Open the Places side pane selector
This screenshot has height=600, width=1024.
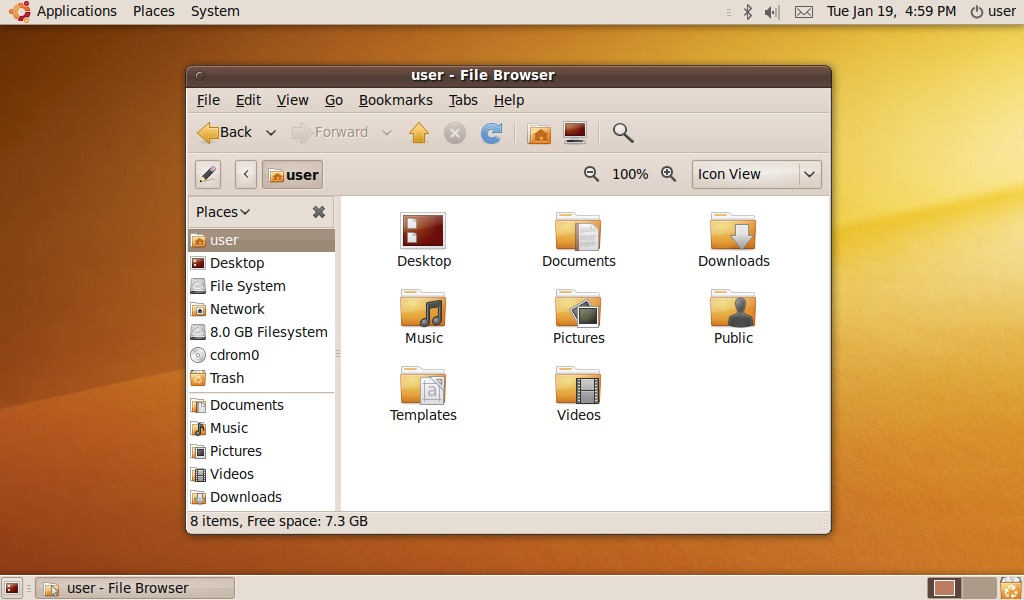point(223,212)
